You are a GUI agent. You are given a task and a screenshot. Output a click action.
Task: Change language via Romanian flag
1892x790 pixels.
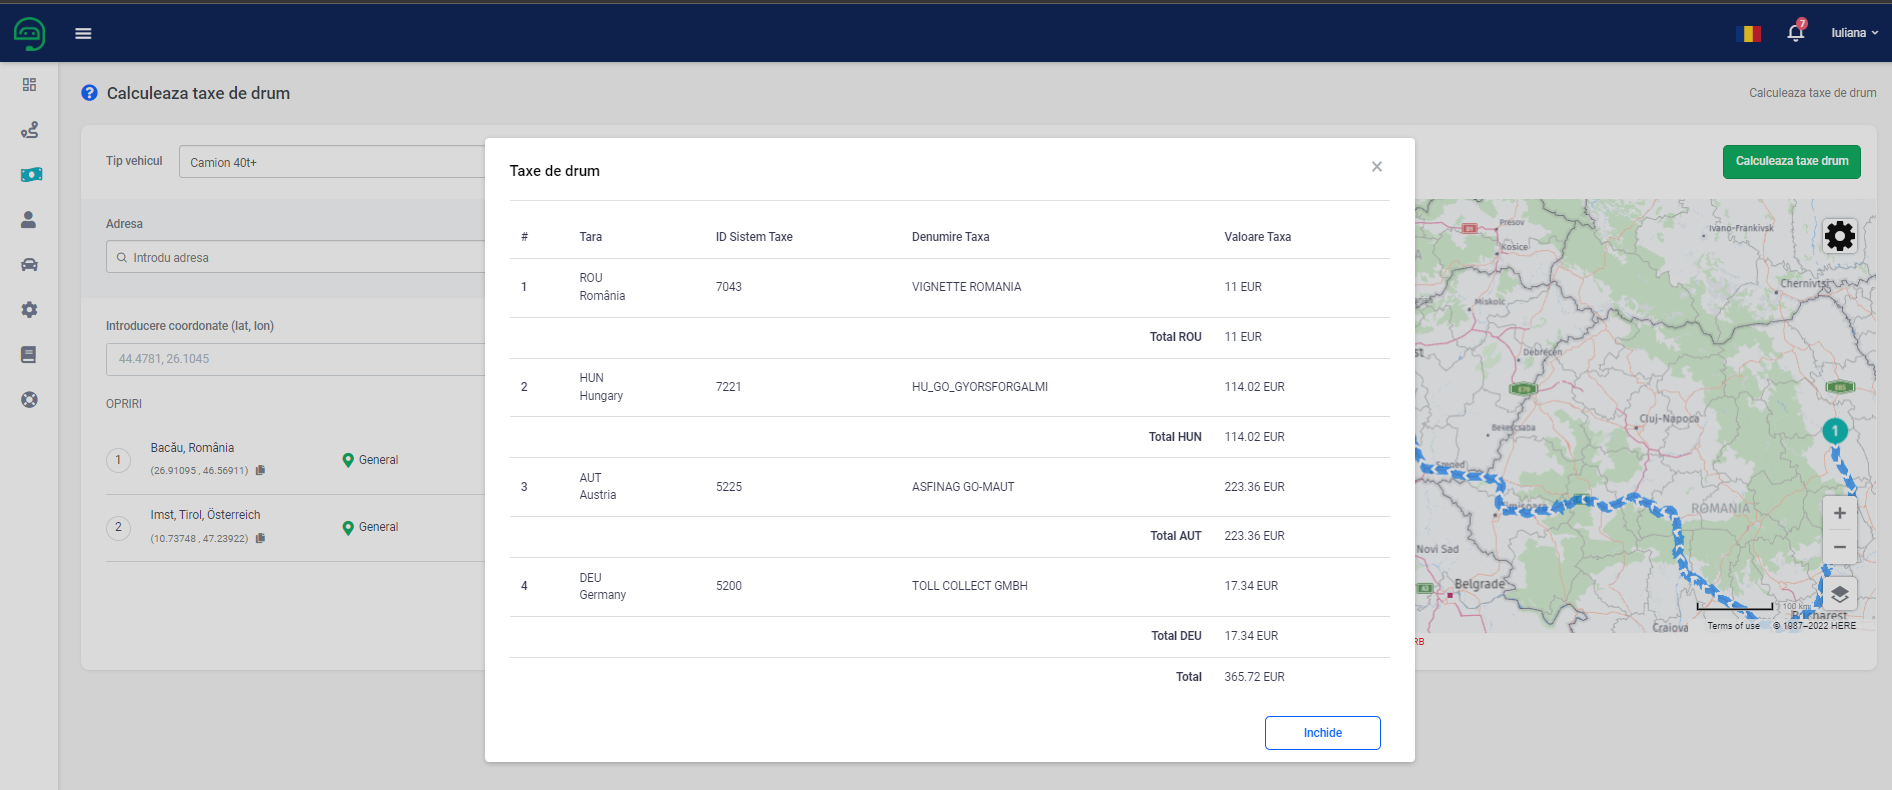point(1751,33)
